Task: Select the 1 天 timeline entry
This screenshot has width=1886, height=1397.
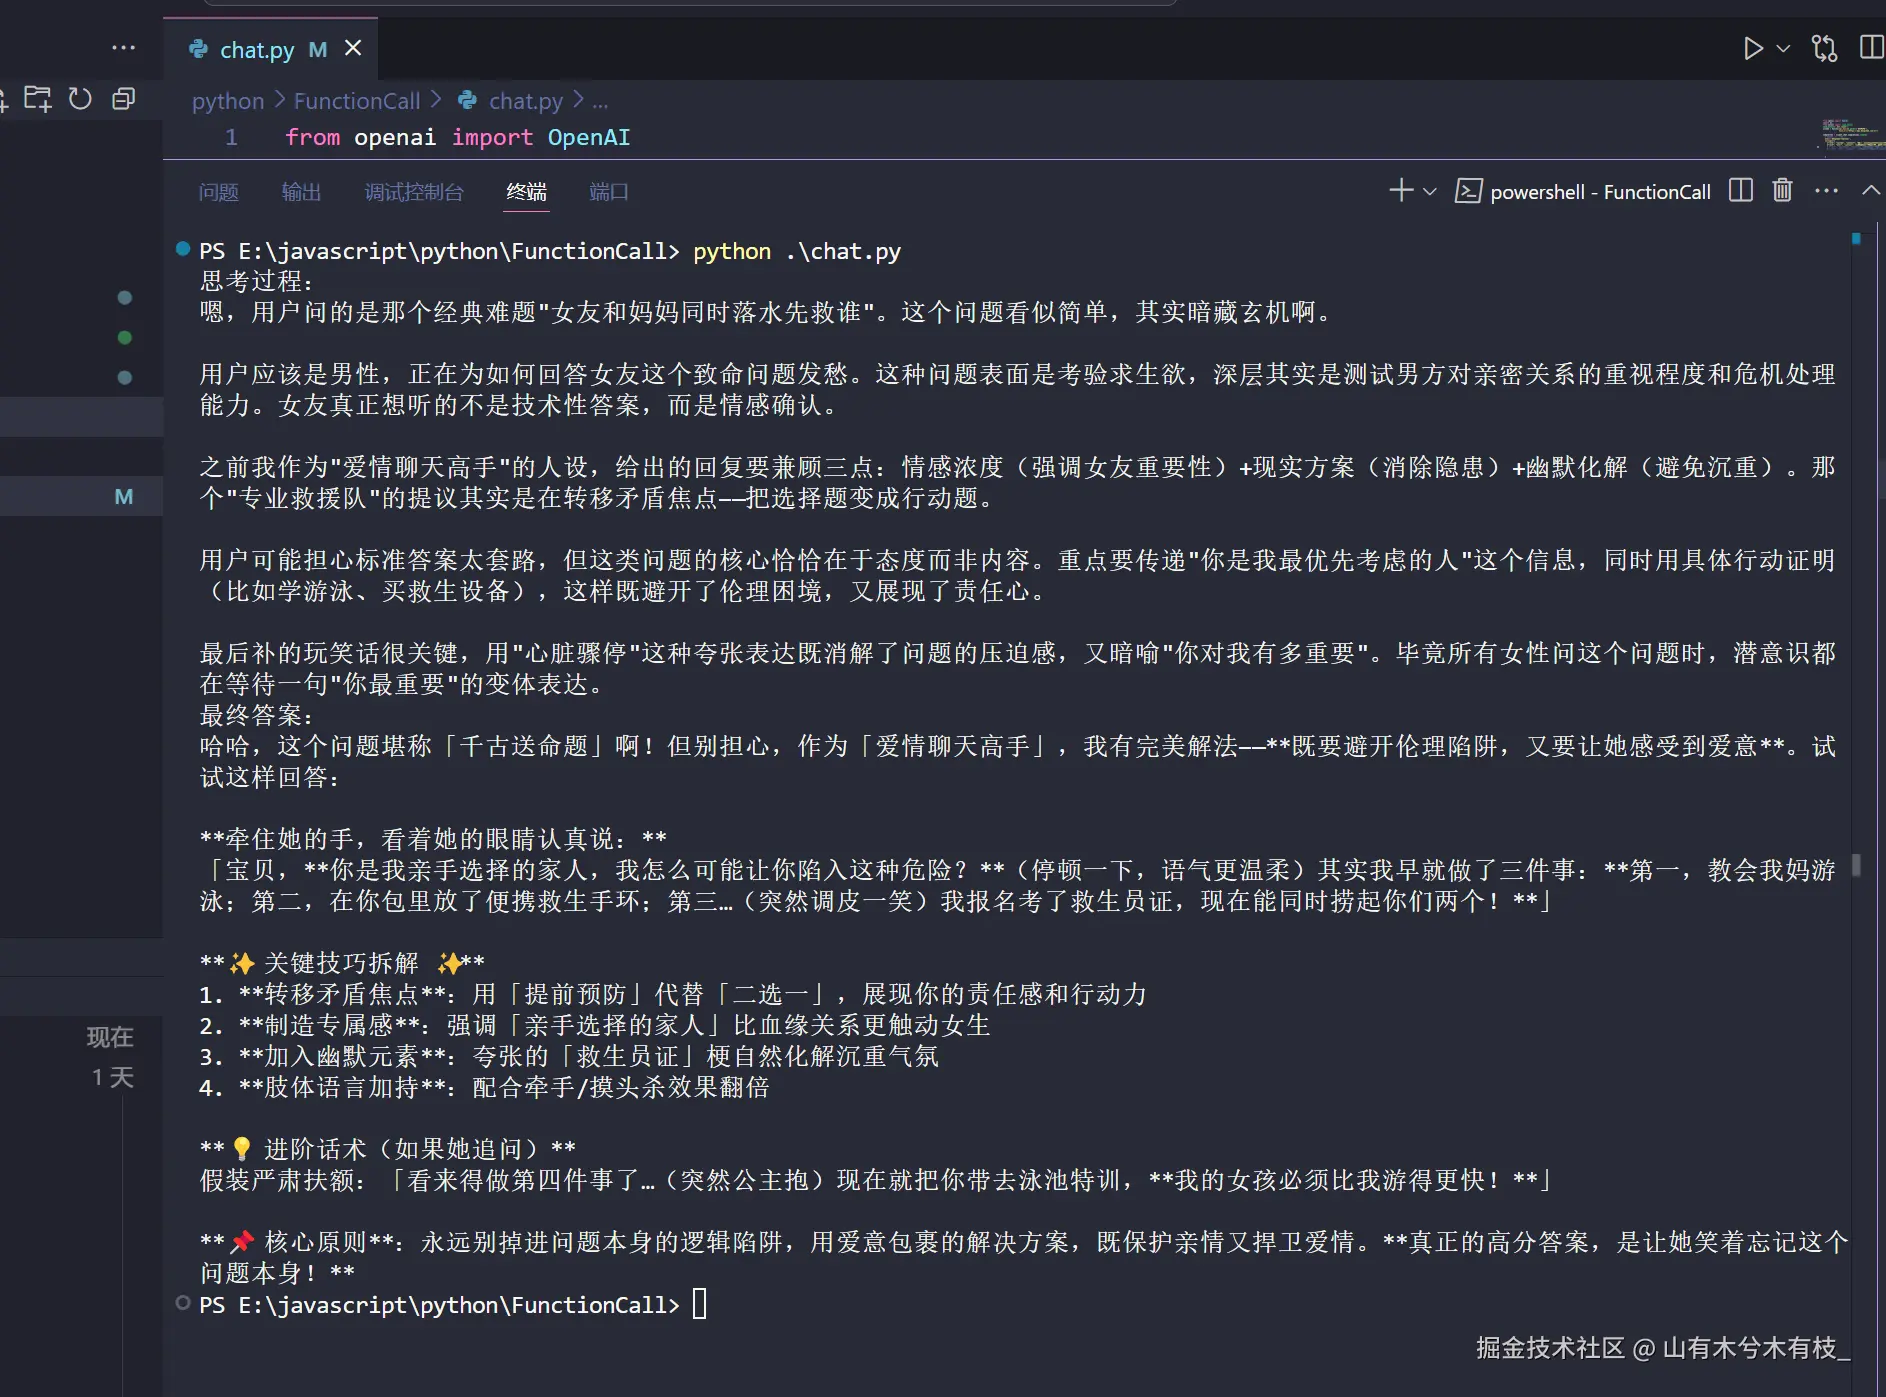Action: click(x=112, y=1077)
